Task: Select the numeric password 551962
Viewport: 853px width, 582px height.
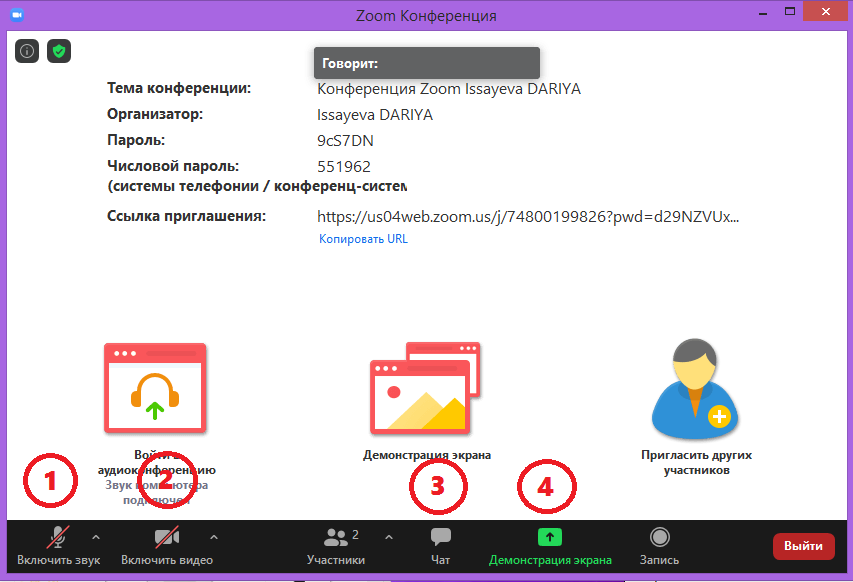Action: click(x=344, y=166)
